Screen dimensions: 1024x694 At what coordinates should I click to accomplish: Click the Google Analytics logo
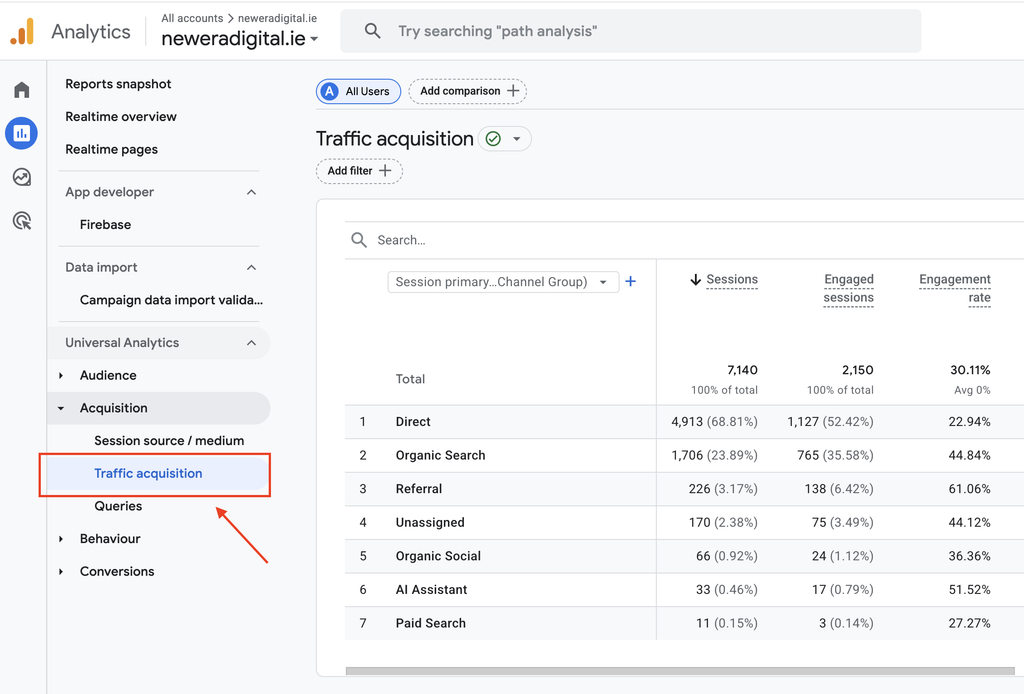[22, 31]
